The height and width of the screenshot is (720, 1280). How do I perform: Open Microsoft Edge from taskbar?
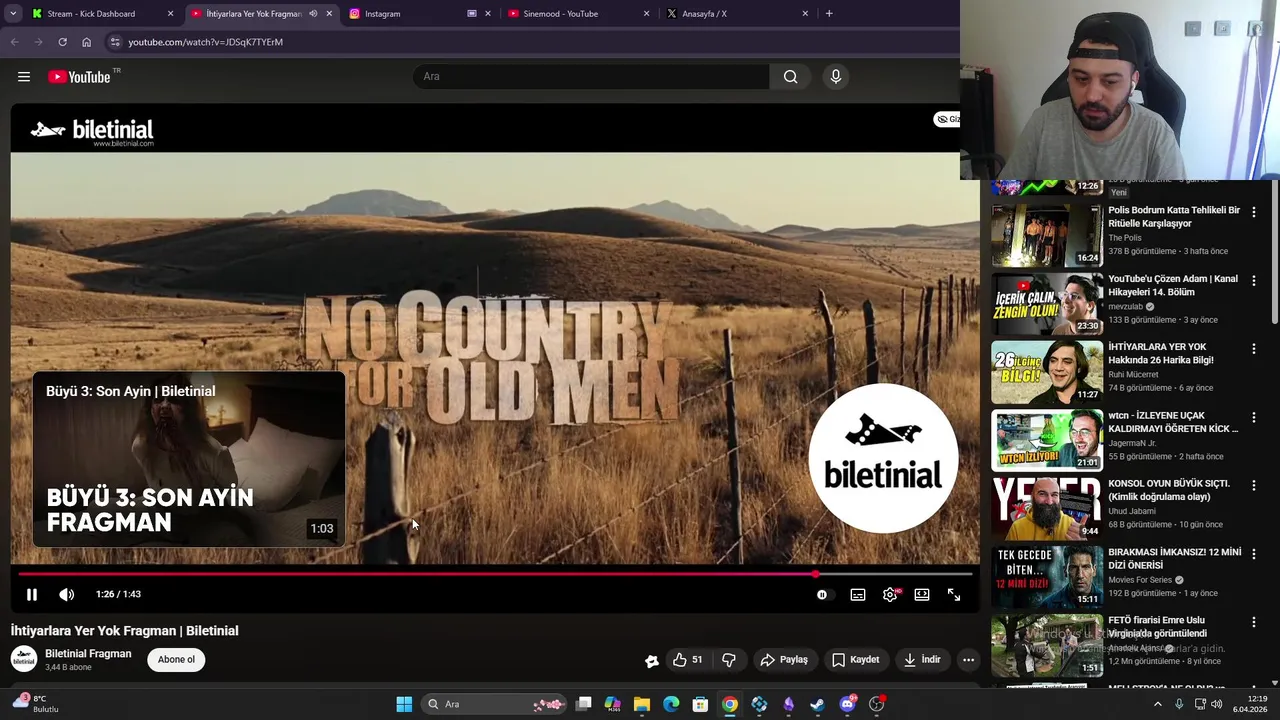click(671, 704)
